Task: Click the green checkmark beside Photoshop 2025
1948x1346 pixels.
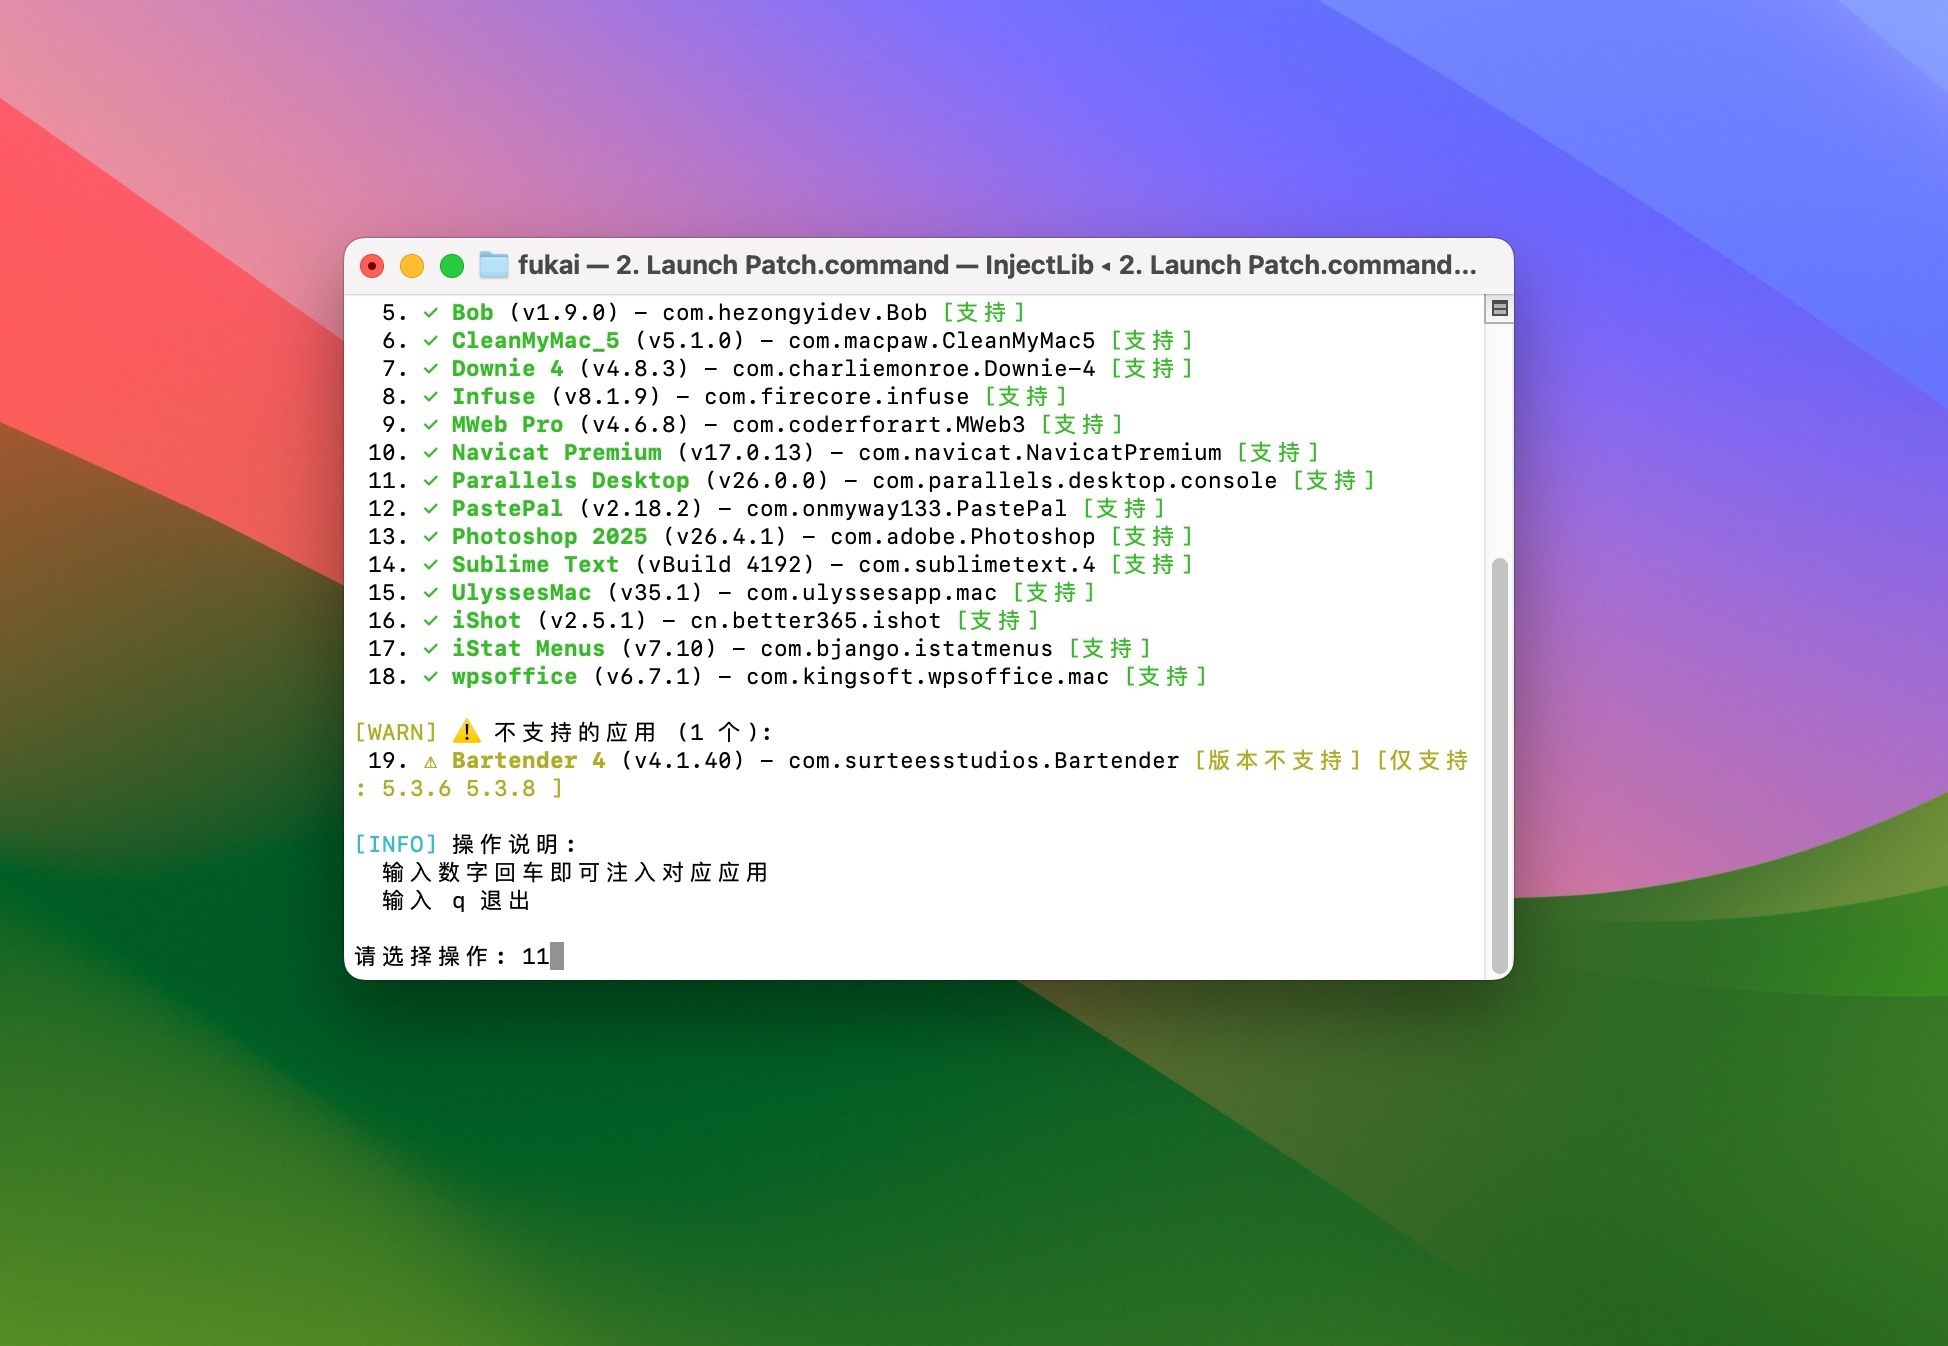Action: tap(430, 537)
